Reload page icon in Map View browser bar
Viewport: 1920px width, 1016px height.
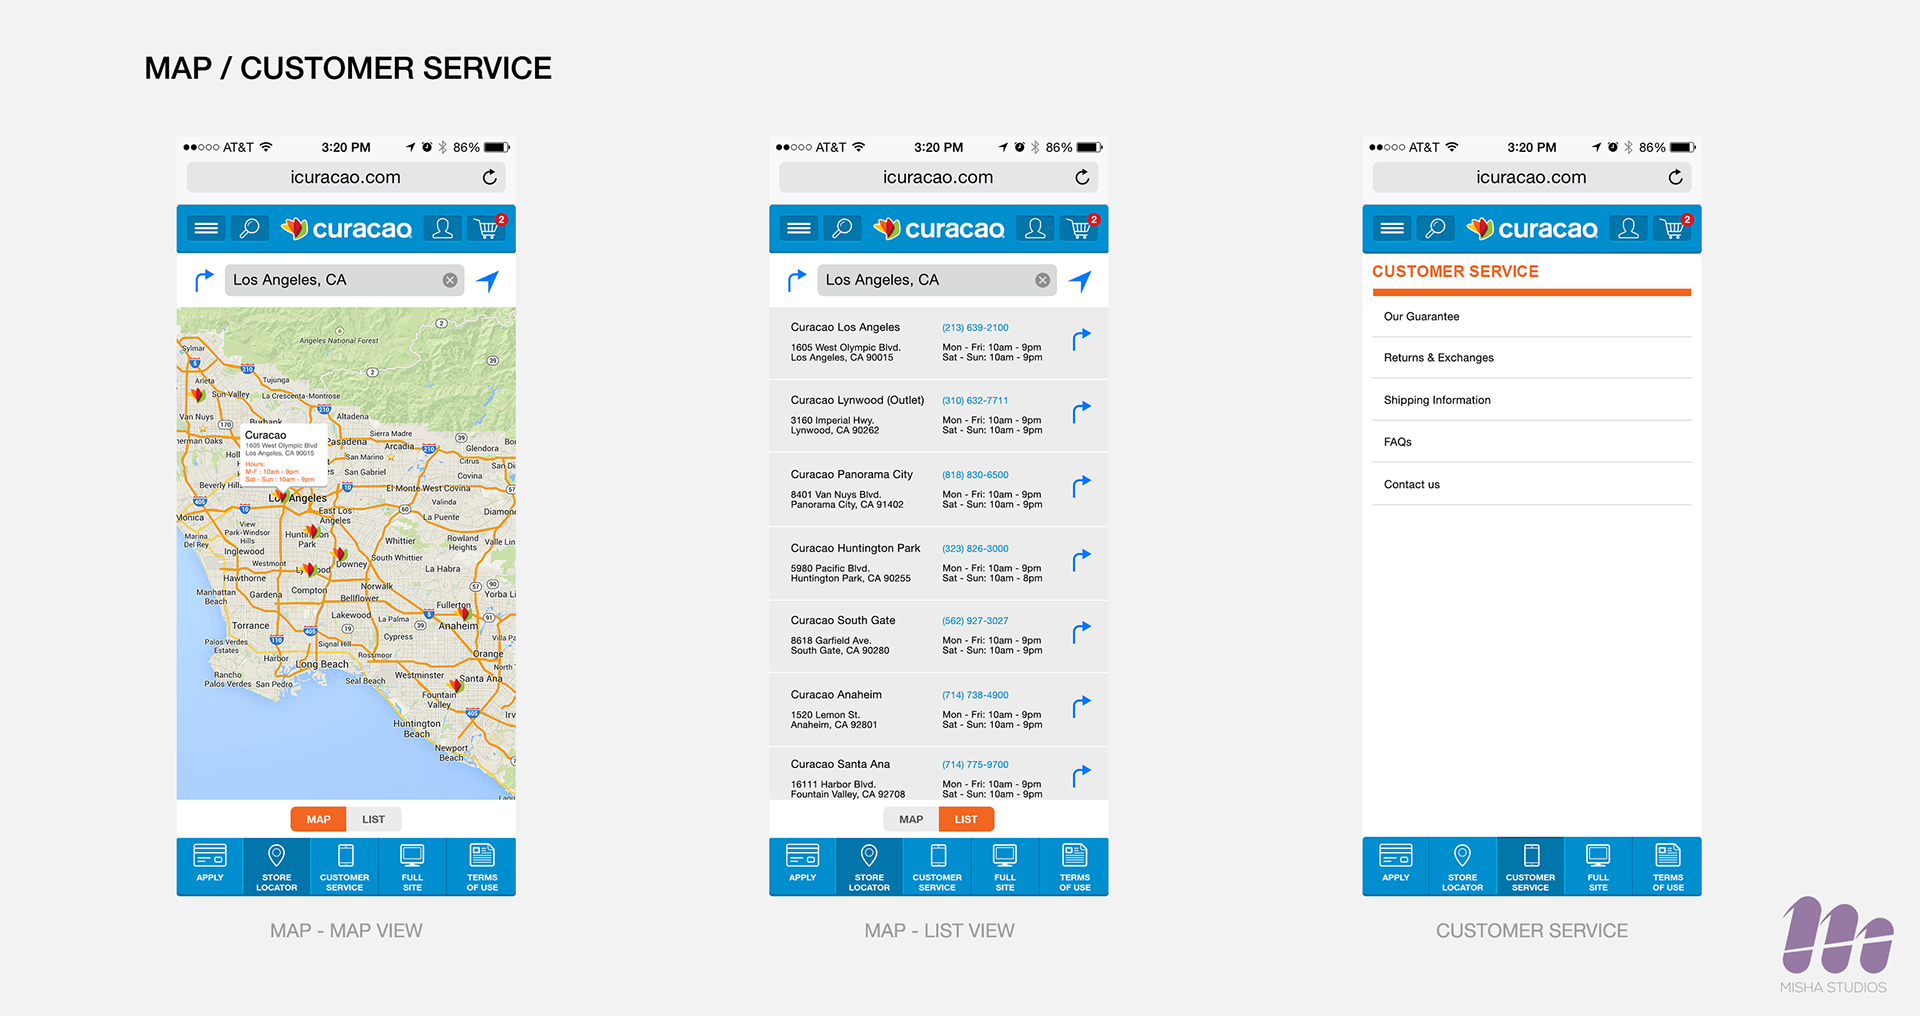490,177
